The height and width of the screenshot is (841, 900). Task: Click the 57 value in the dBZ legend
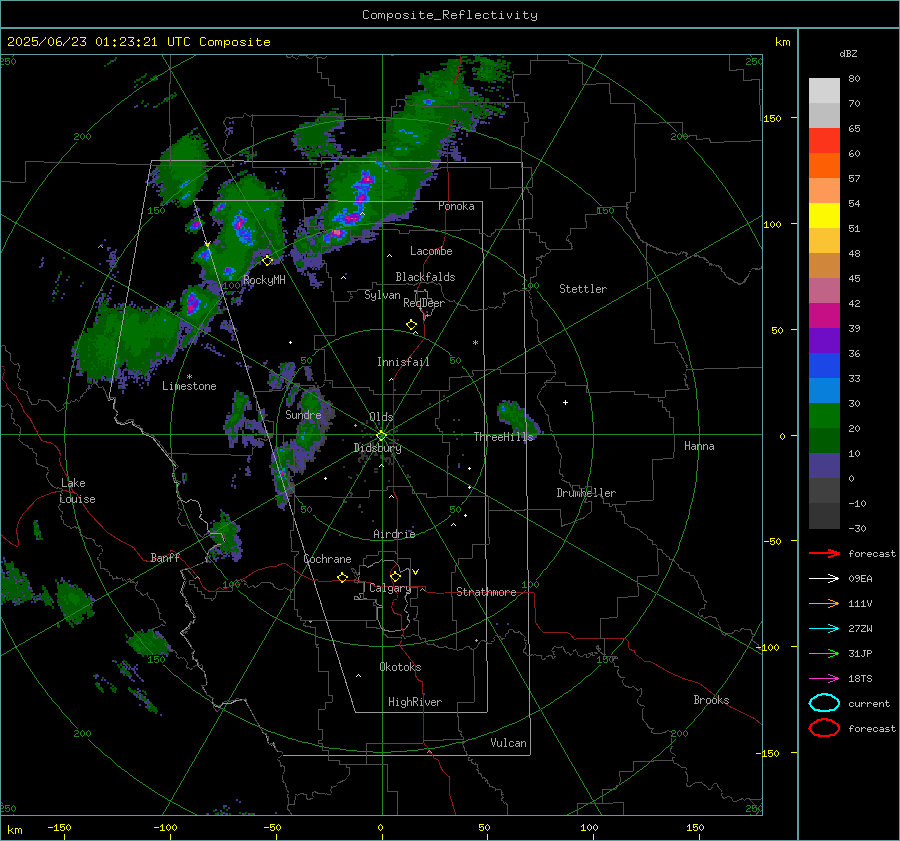854,179
